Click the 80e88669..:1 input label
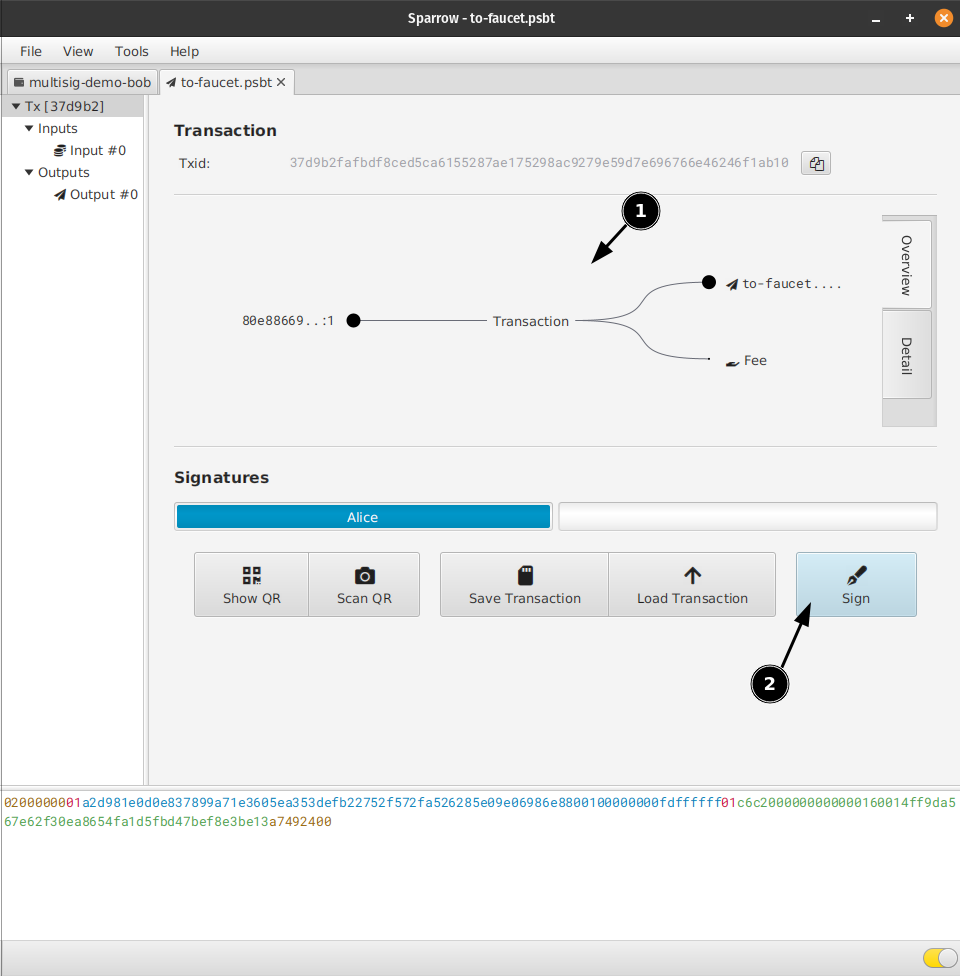960x976 pixels. [288, 321]
